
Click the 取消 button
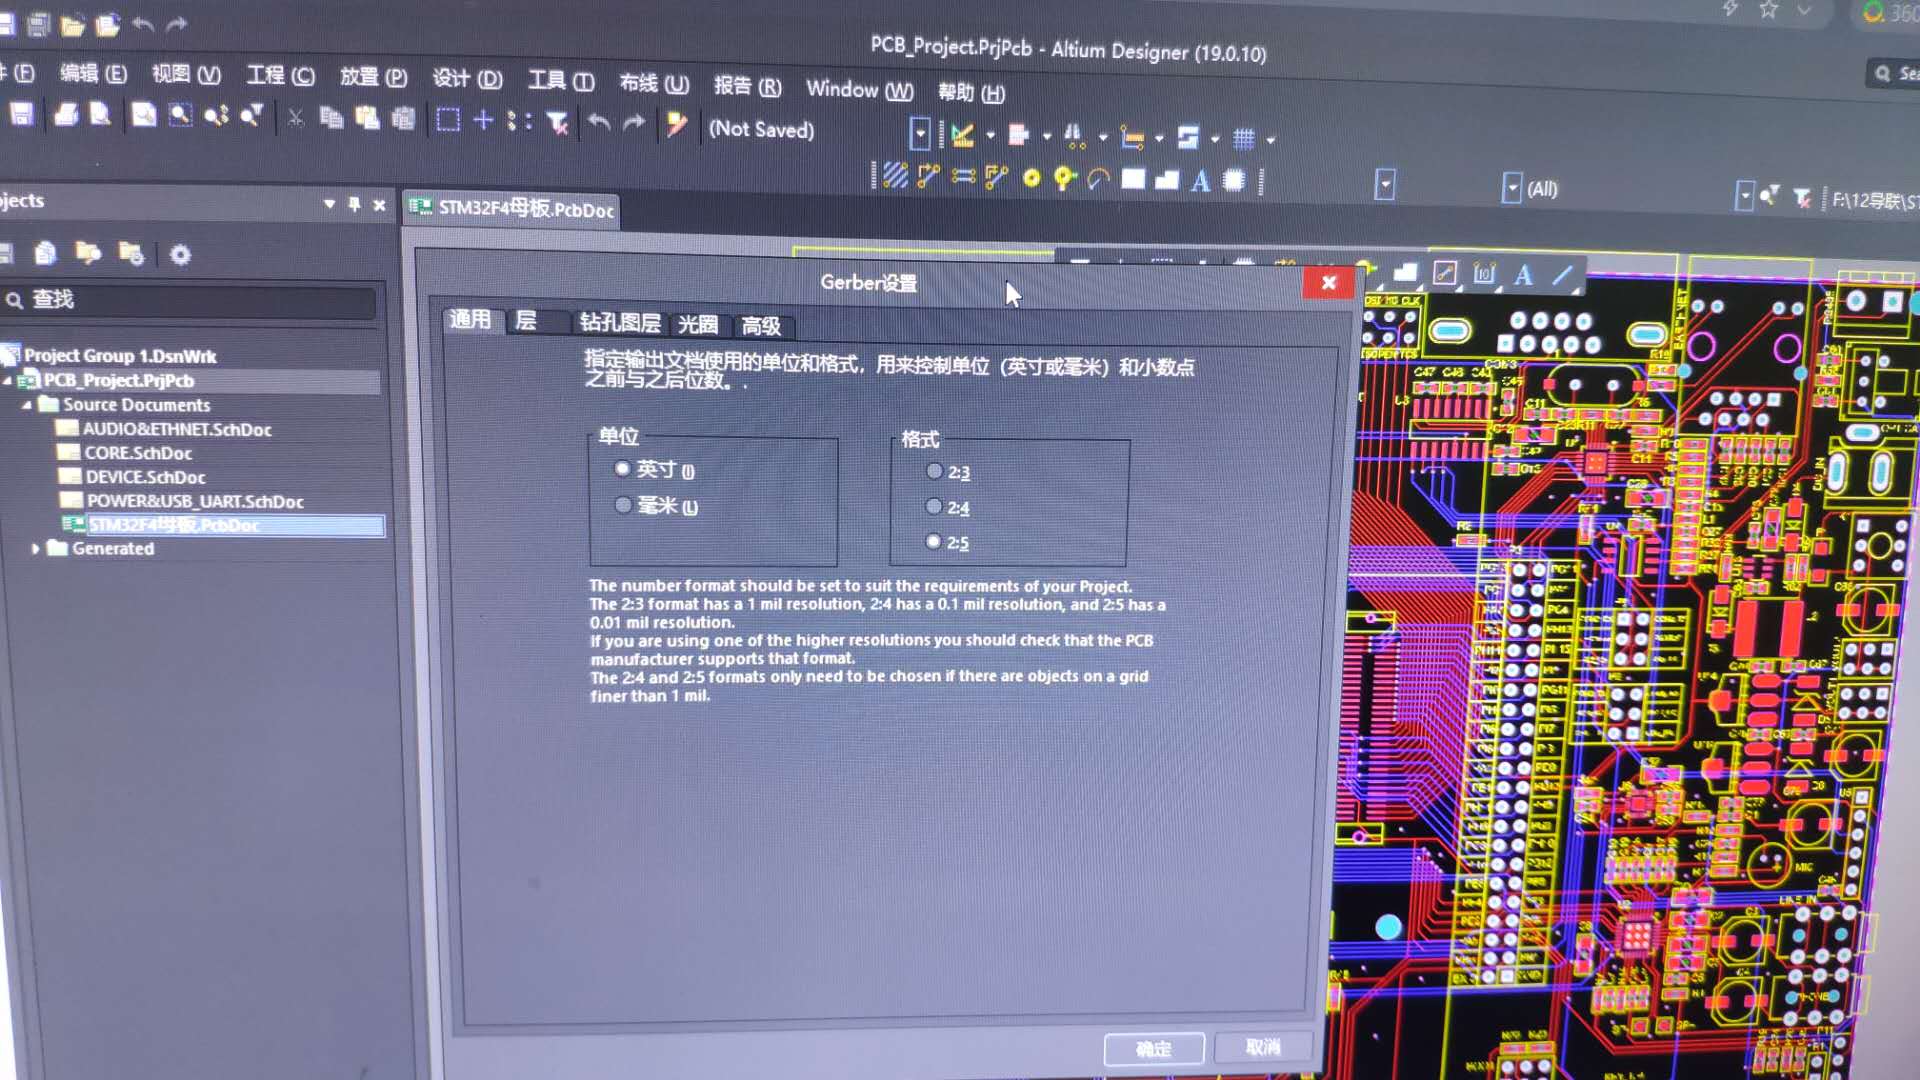[1262, 1046]
